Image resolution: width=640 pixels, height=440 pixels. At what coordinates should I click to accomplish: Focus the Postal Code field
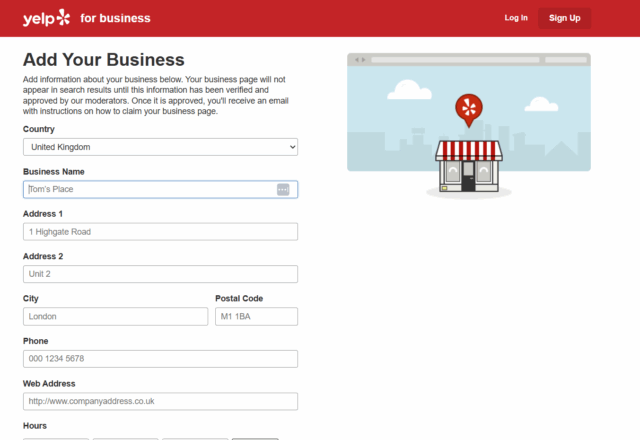[256, 316]
